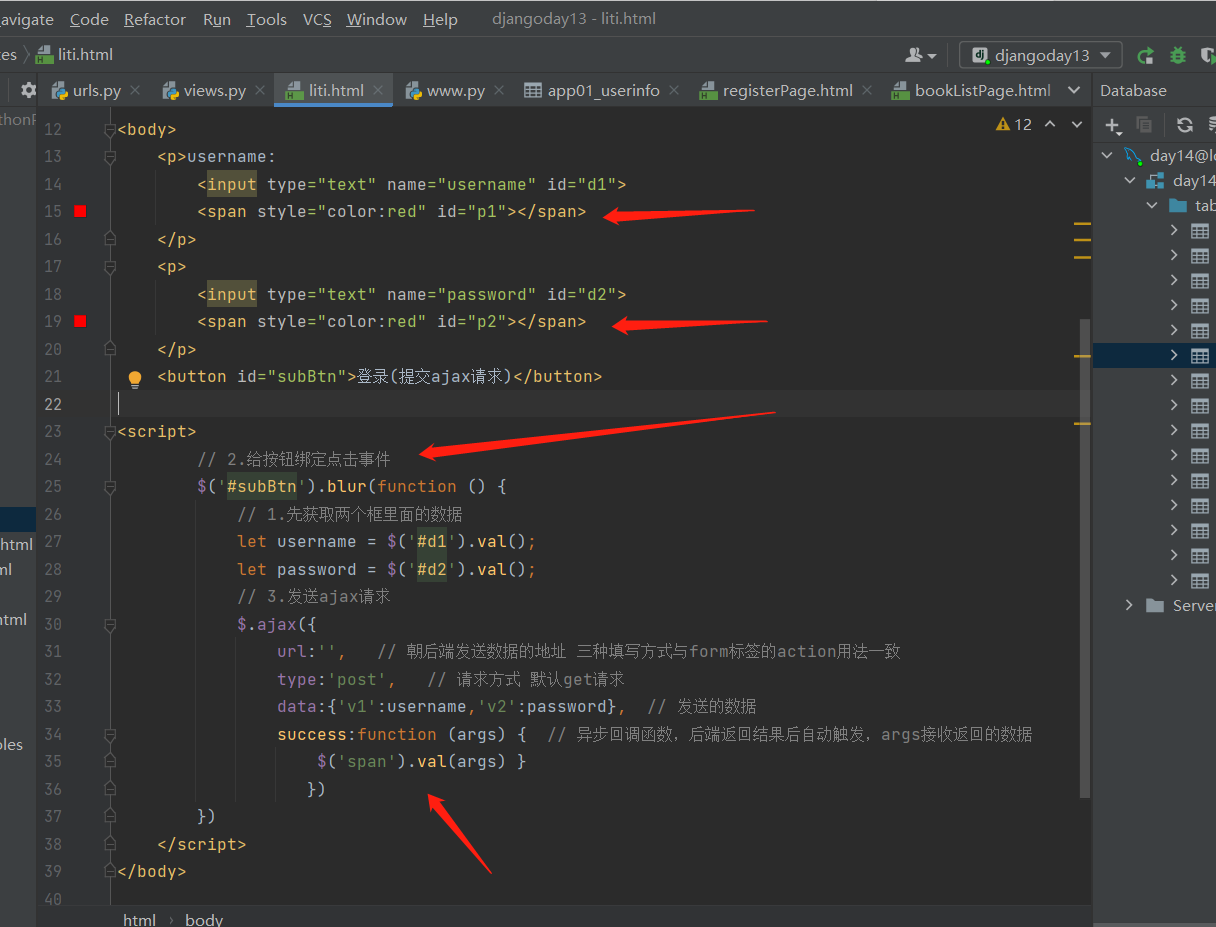Open the Refactor menu
The image size is (1216, 927).
(155, 19)
